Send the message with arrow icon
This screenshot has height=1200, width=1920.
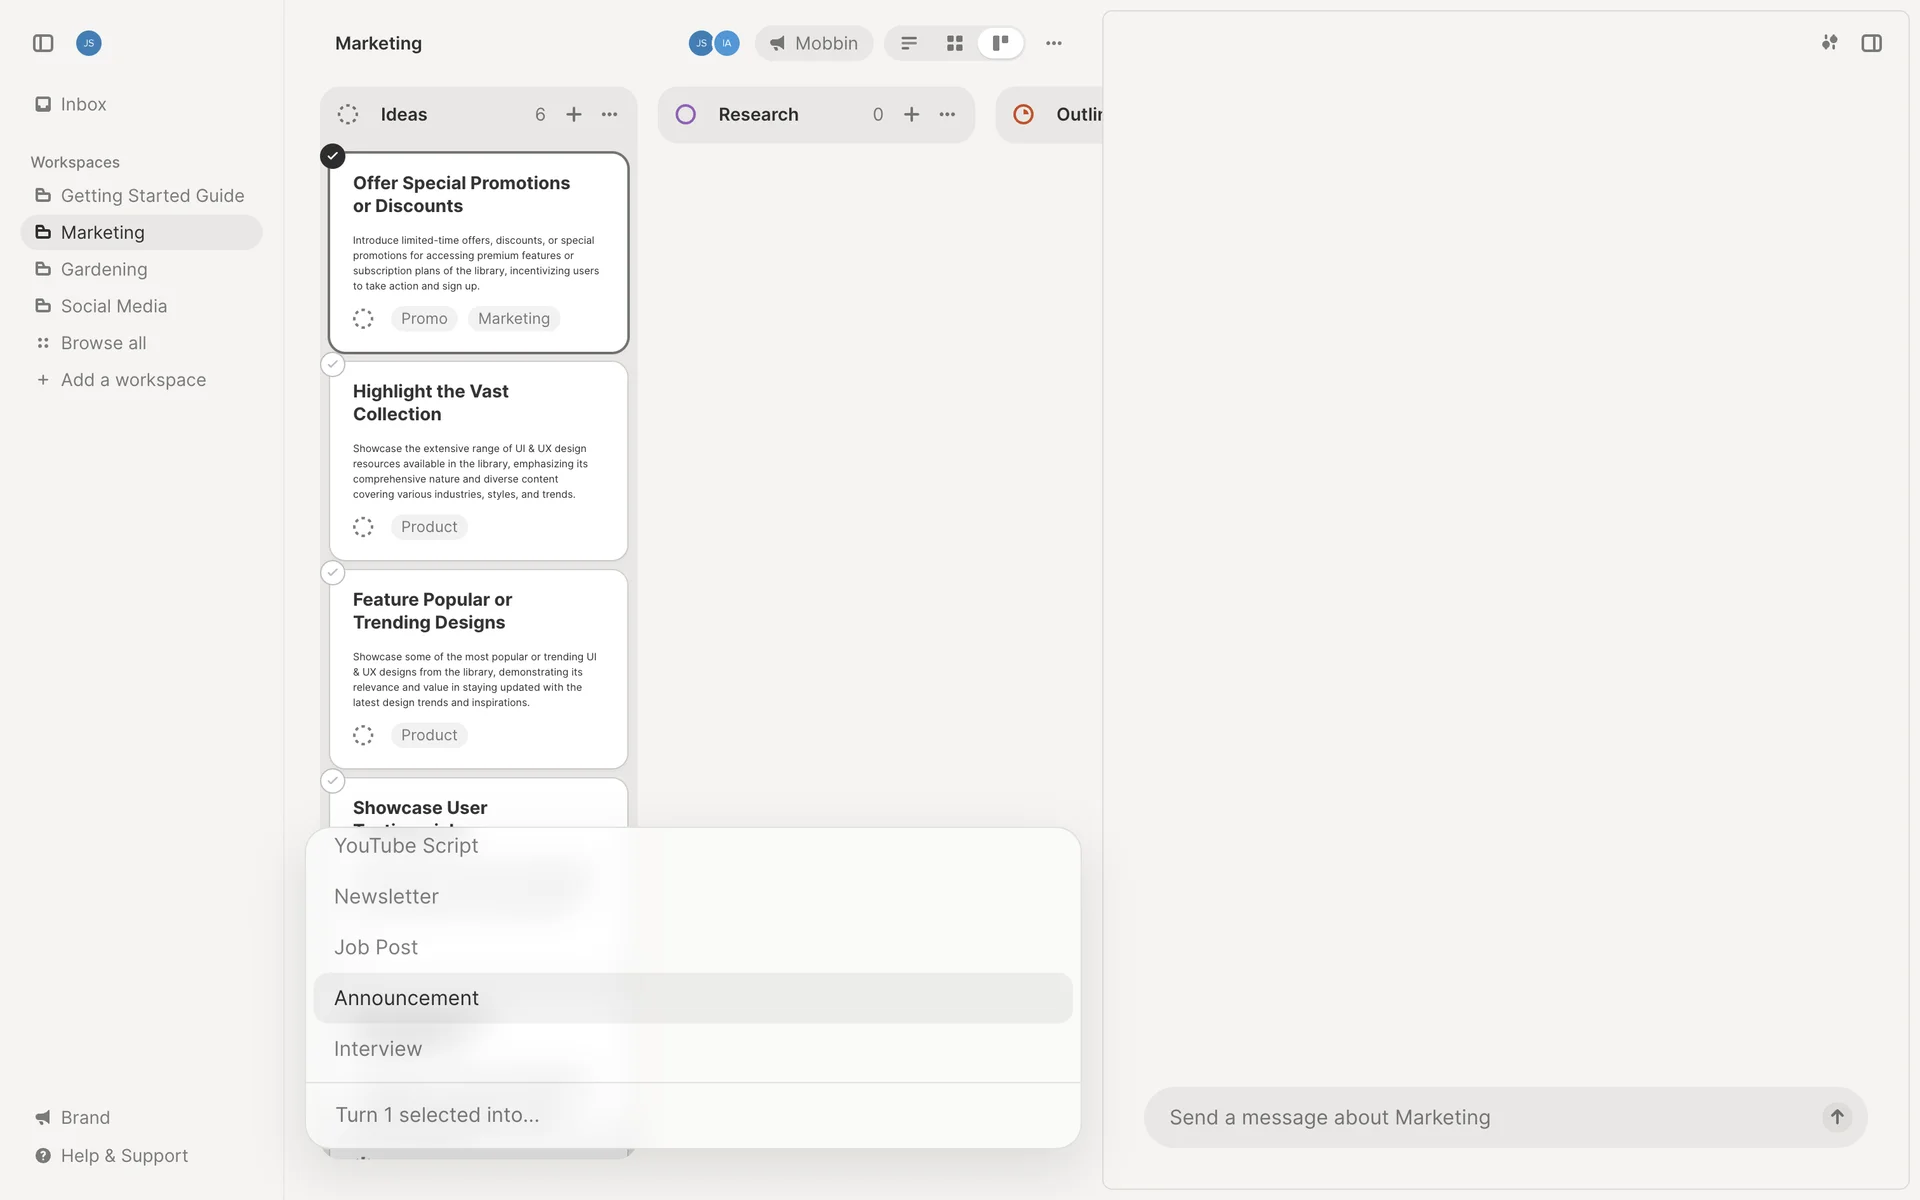coord(1836,1117)
